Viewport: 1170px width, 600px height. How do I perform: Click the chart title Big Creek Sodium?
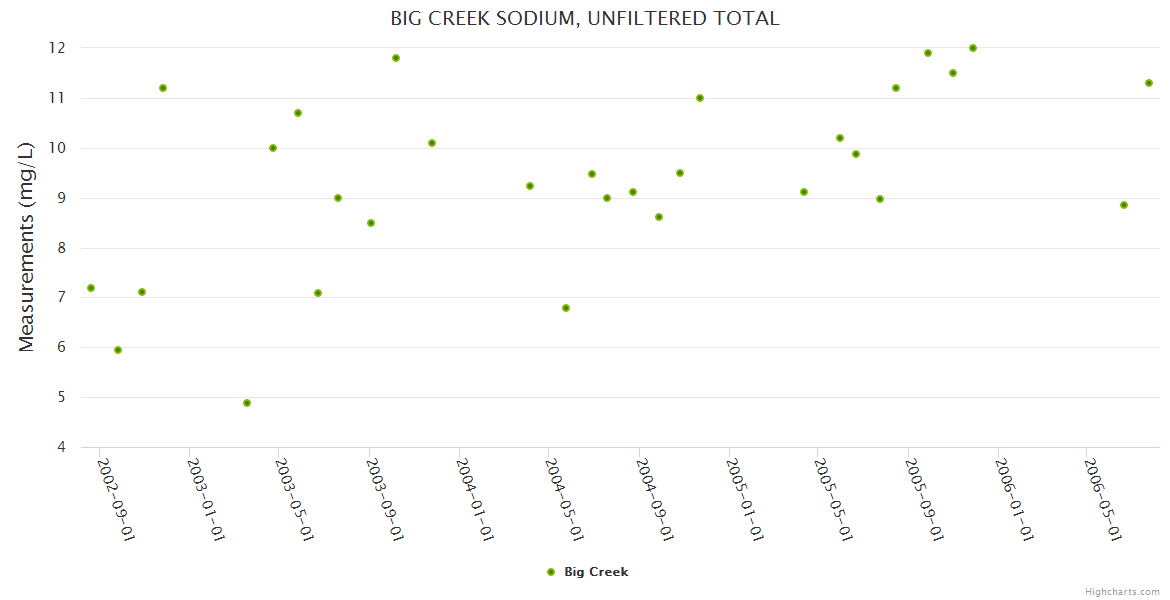pos(585,18)
